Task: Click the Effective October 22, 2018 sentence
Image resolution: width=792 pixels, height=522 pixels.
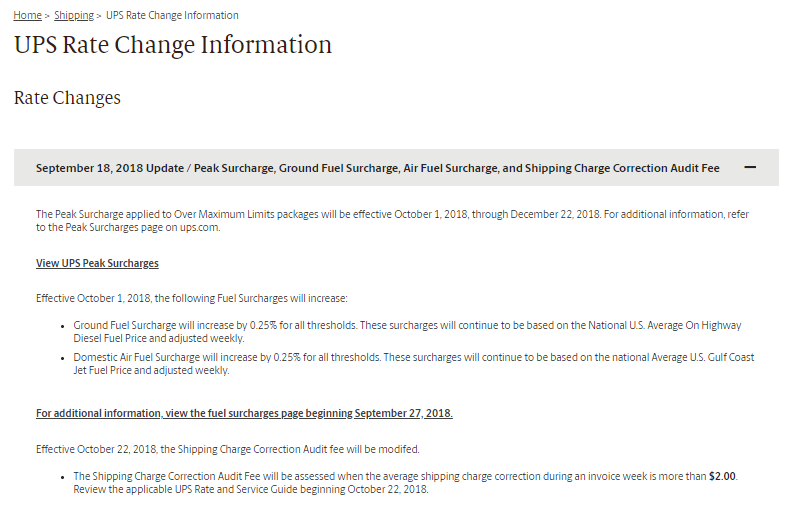Action: (x=227, y=449)
